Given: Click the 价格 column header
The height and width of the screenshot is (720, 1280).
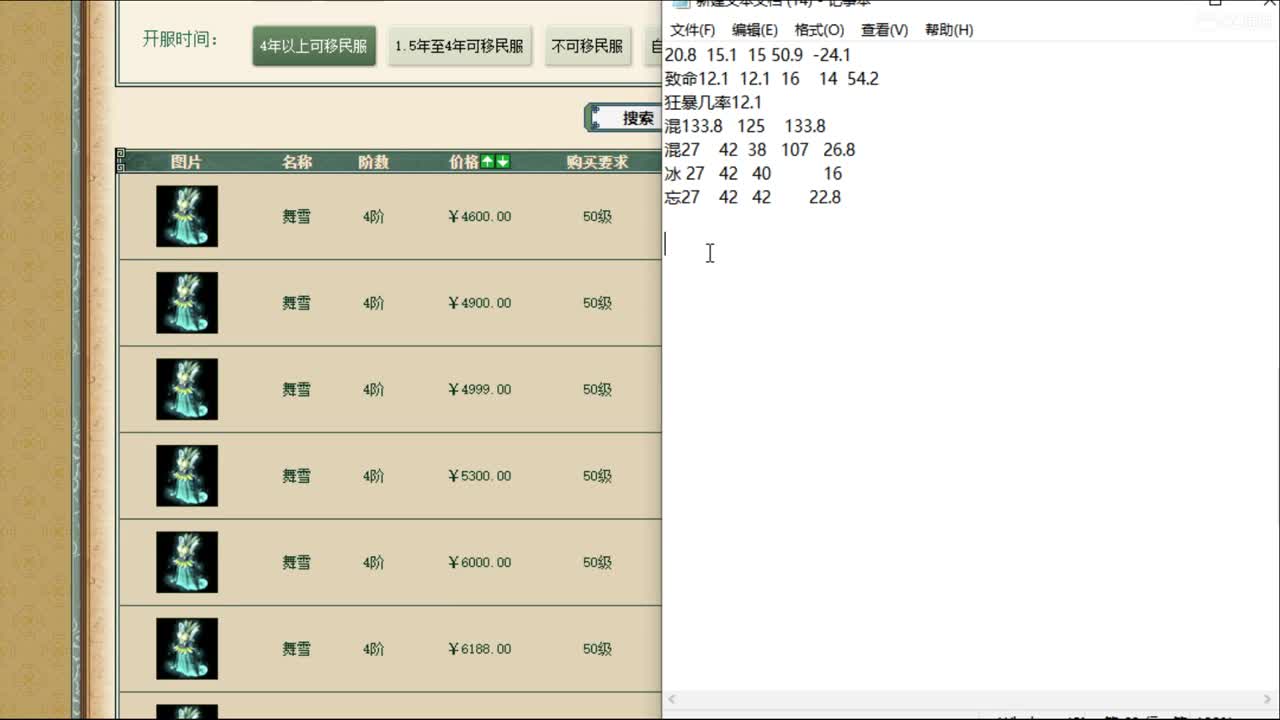Looking at the screenshot, I should [x=464, y=162].
